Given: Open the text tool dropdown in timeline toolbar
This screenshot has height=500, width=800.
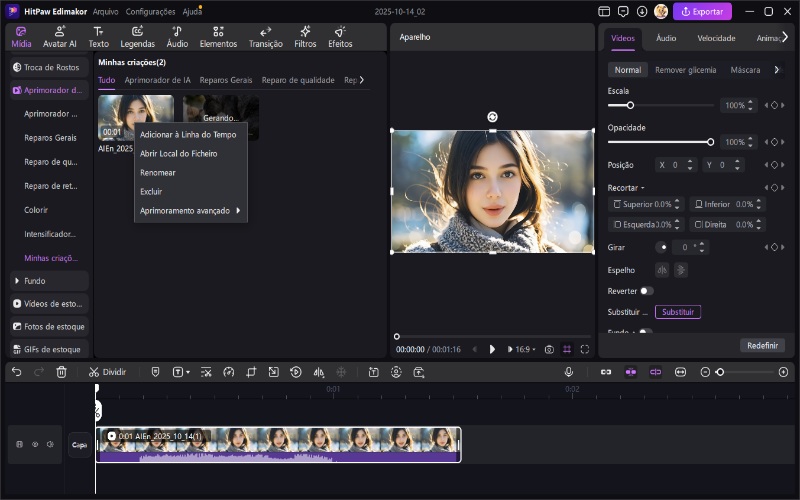Looking at the screenshot, I should (x=188, y=372).
